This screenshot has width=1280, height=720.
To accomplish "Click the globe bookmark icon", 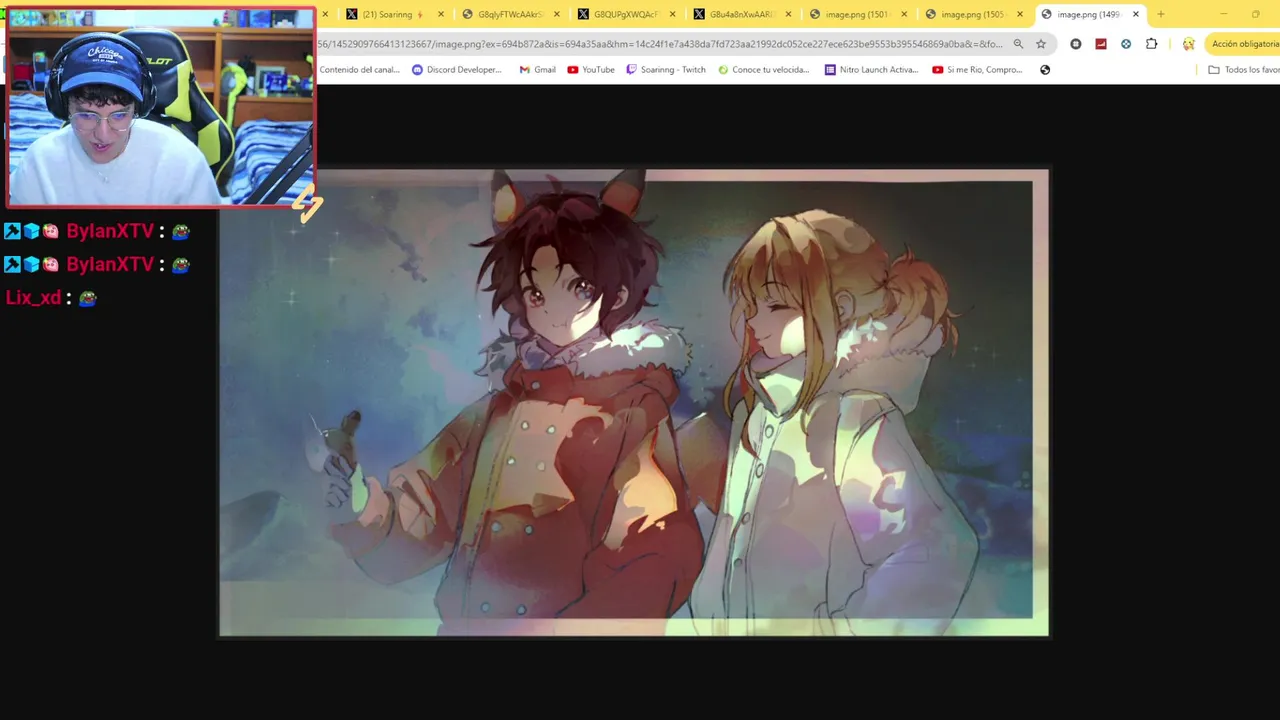I will [x=1045, y=70].
